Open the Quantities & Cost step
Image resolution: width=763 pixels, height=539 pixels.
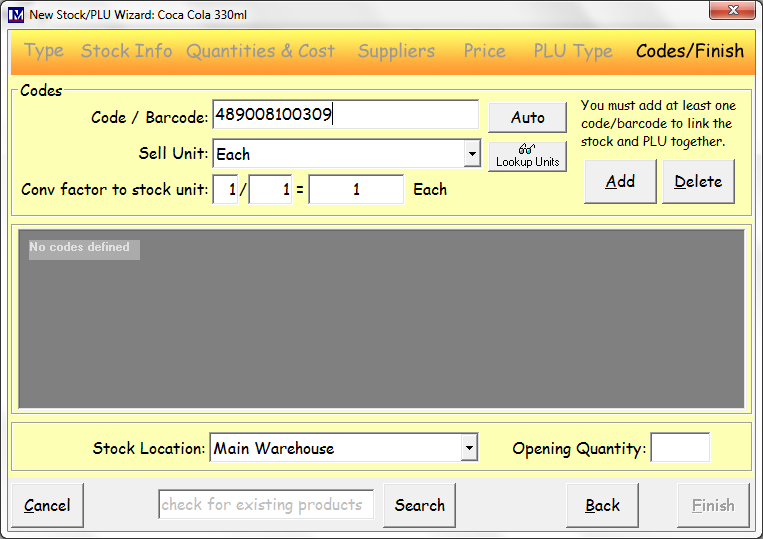[261, 51]
